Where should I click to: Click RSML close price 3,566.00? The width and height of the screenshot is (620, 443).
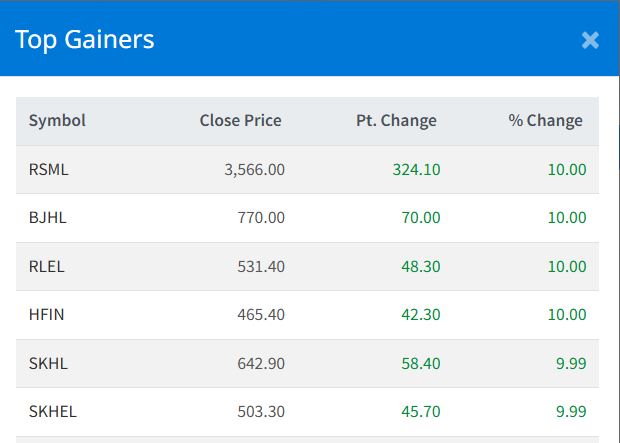click(254, 170)
